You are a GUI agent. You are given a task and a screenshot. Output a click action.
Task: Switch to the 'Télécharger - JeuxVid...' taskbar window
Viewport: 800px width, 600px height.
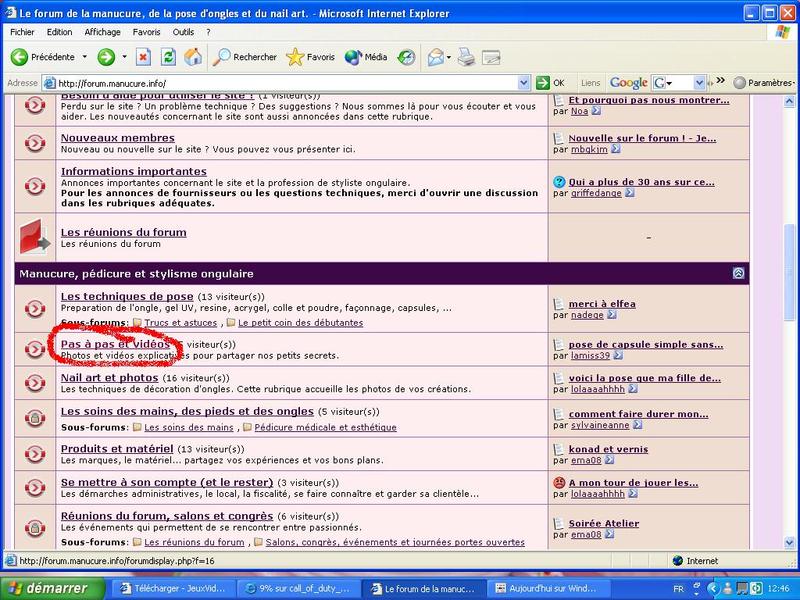[172, 588]
